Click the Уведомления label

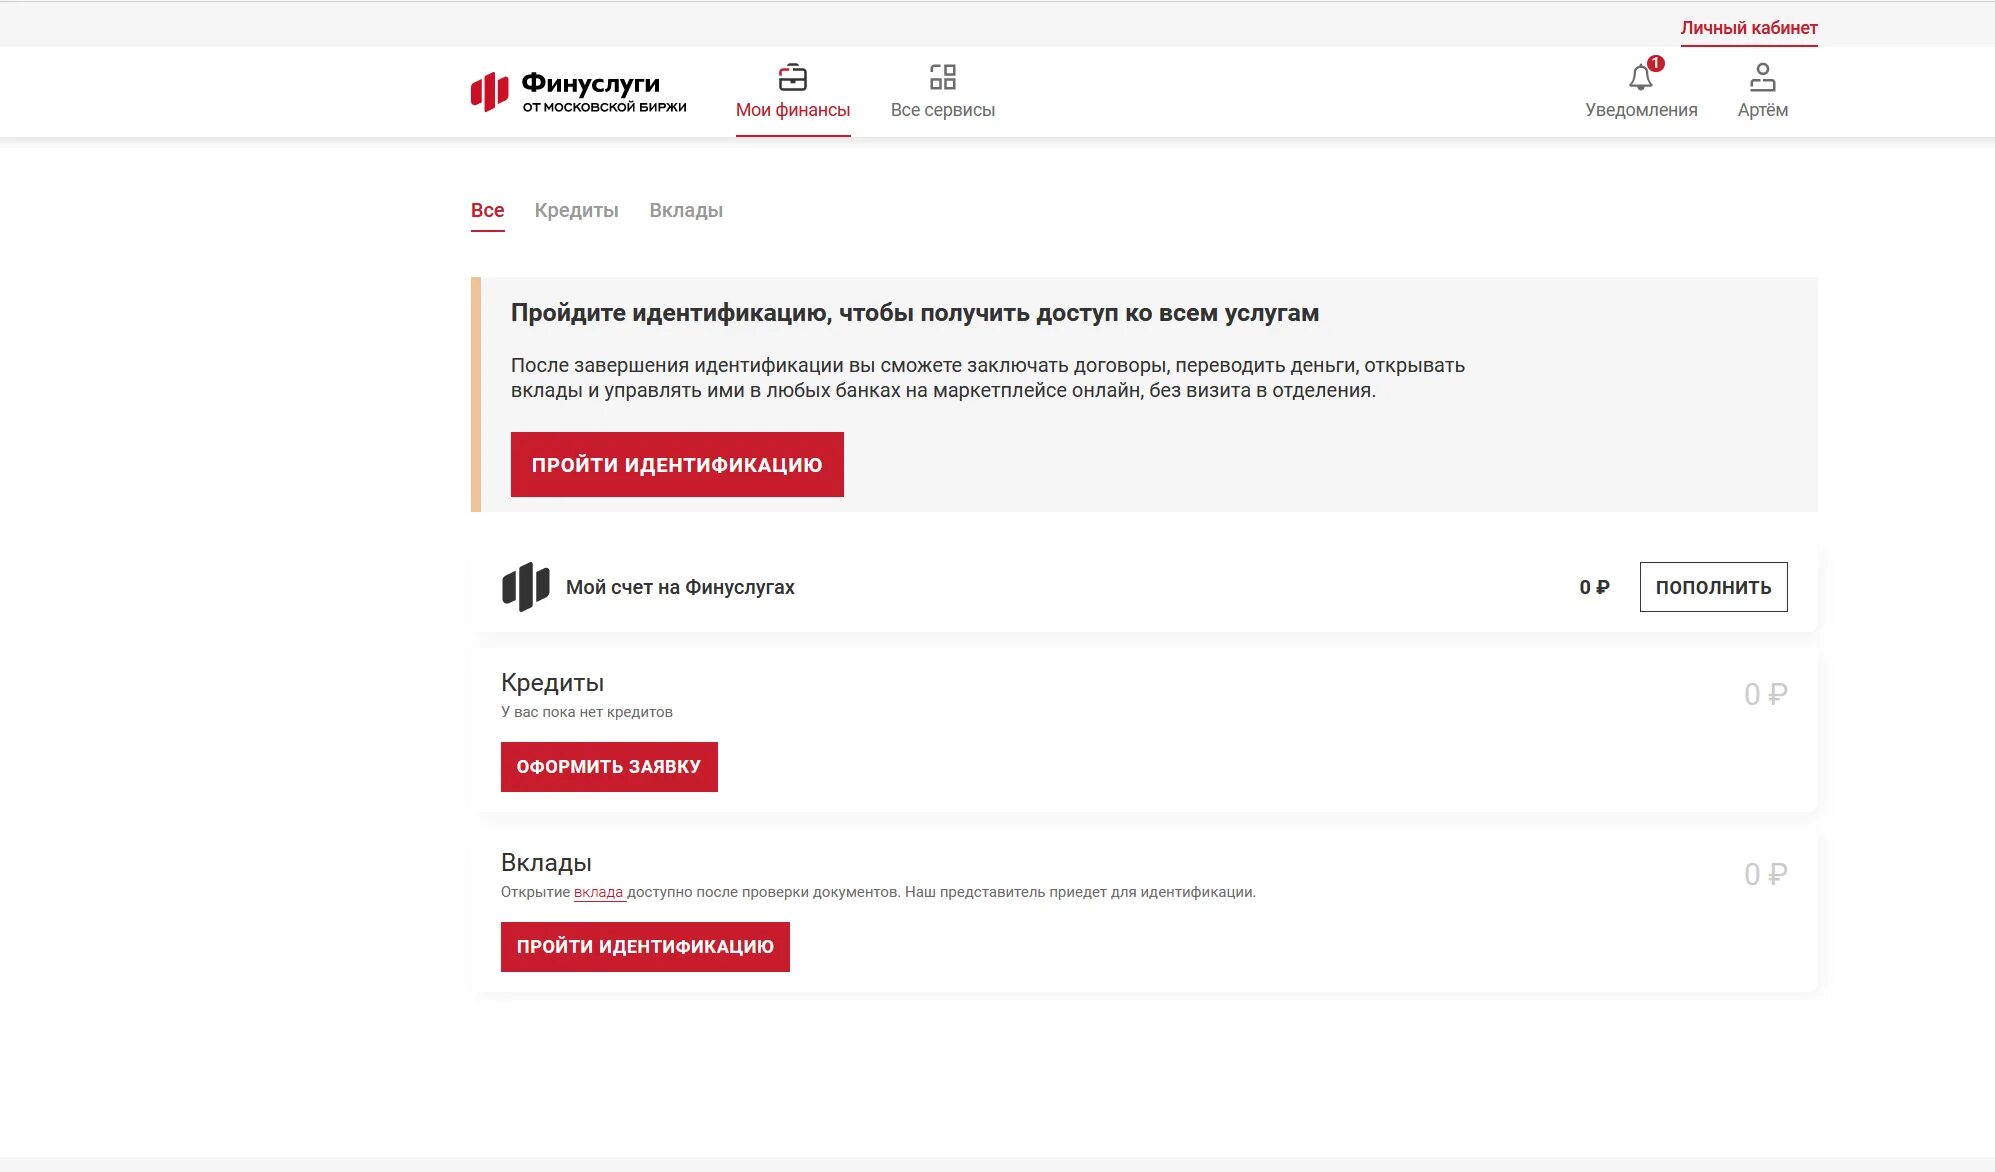1641,110
